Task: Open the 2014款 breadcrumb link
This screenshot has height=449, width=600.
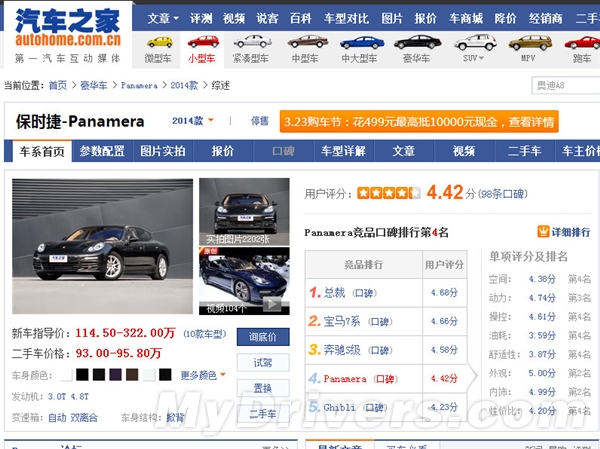Action: coord(184,85)
